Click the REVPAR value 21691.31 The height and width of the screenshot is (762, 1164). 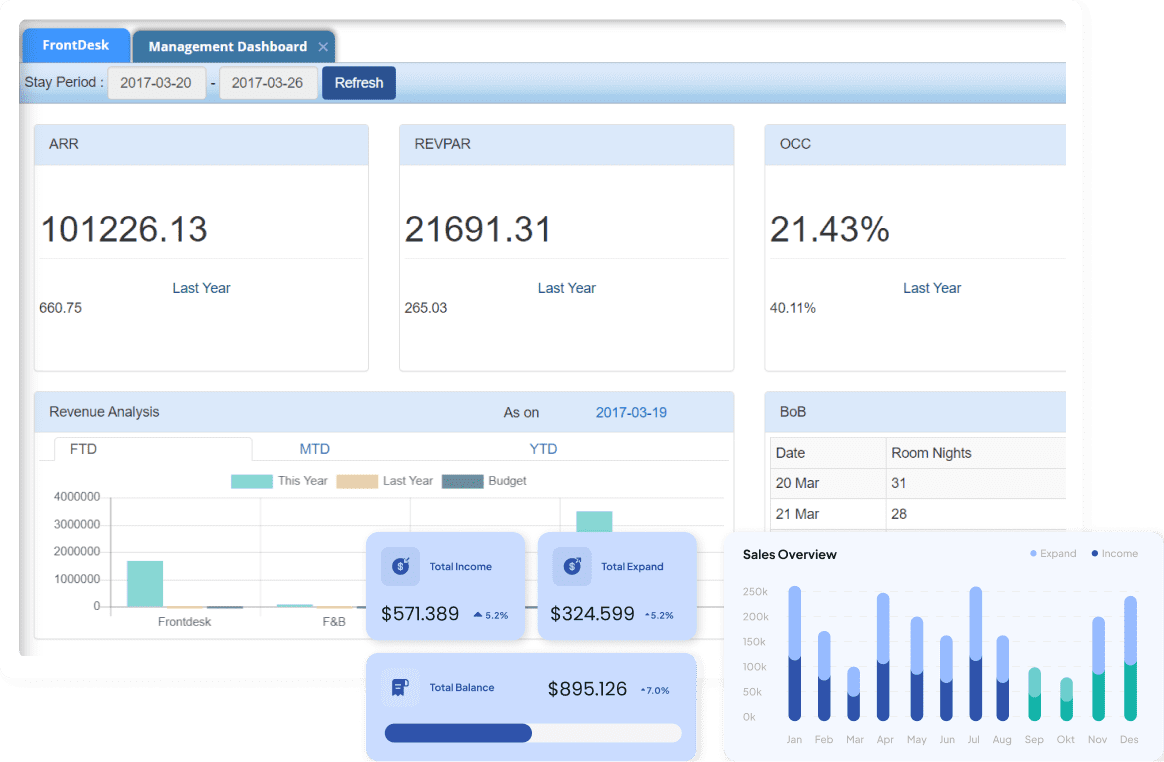click(x=477, y=229)
